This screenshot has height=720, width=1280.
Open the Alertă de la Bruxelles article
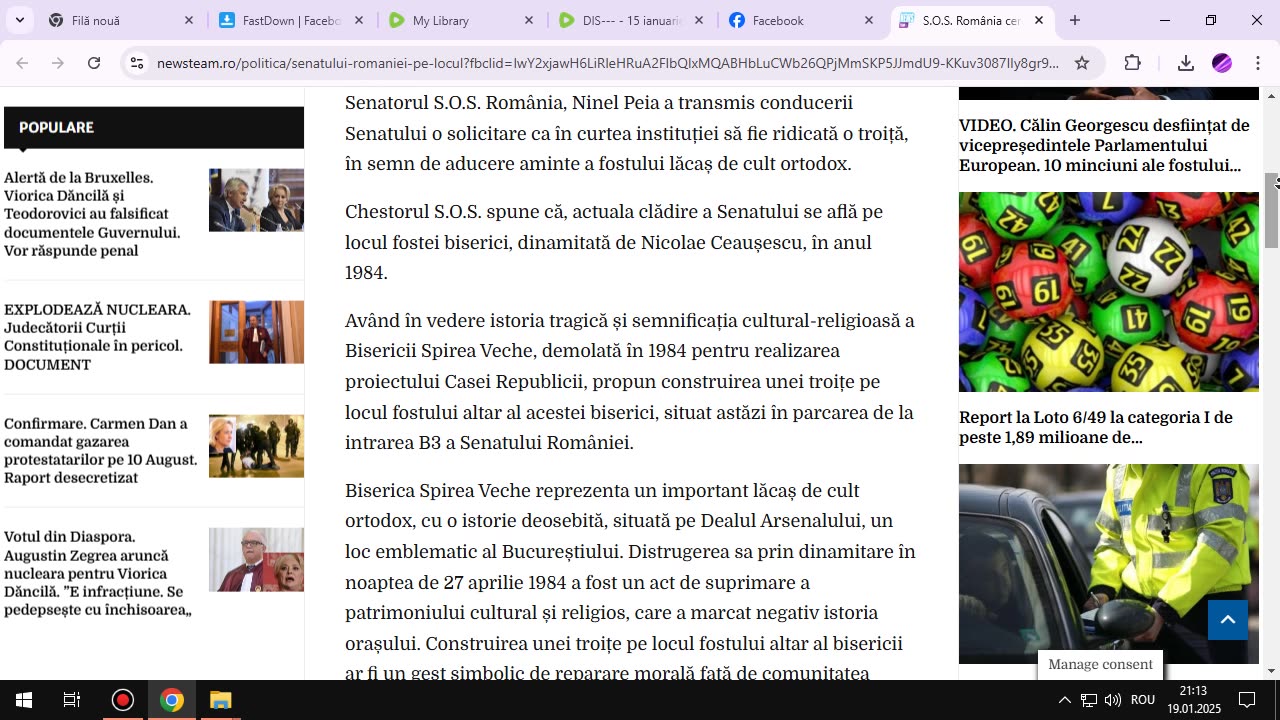pos(93,214)
